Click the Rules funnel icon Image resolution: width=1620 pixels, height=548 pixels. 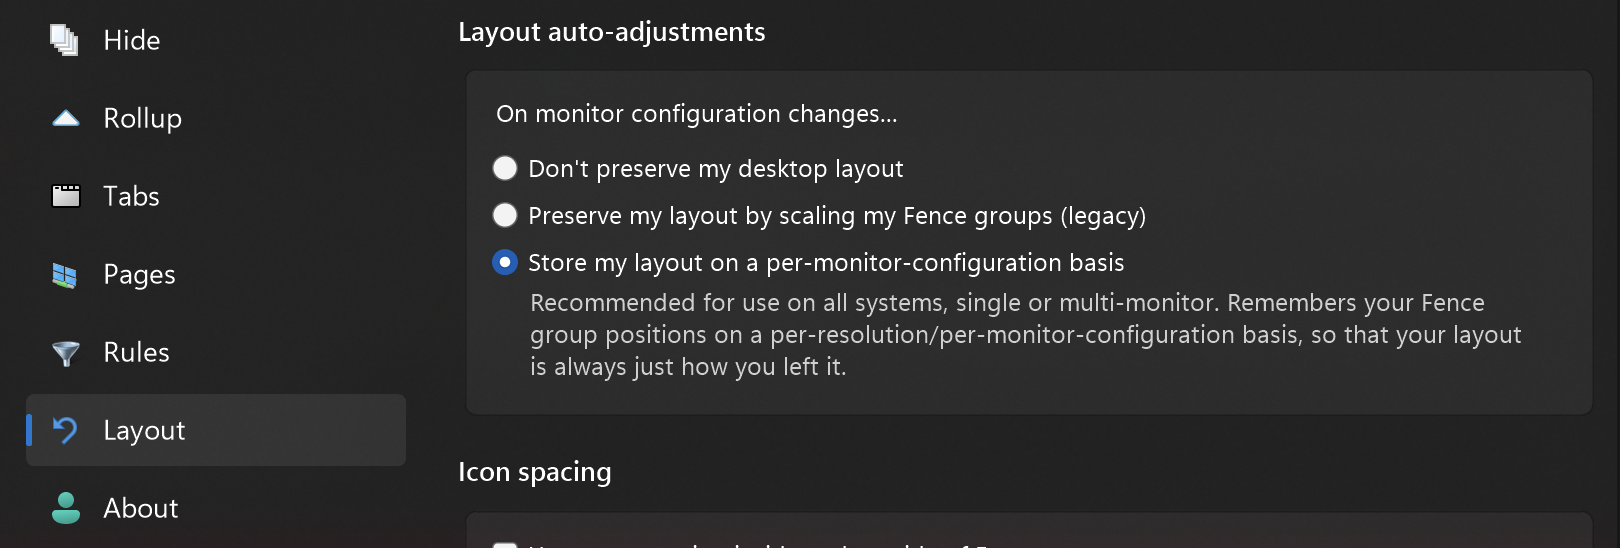pos(66,353)
